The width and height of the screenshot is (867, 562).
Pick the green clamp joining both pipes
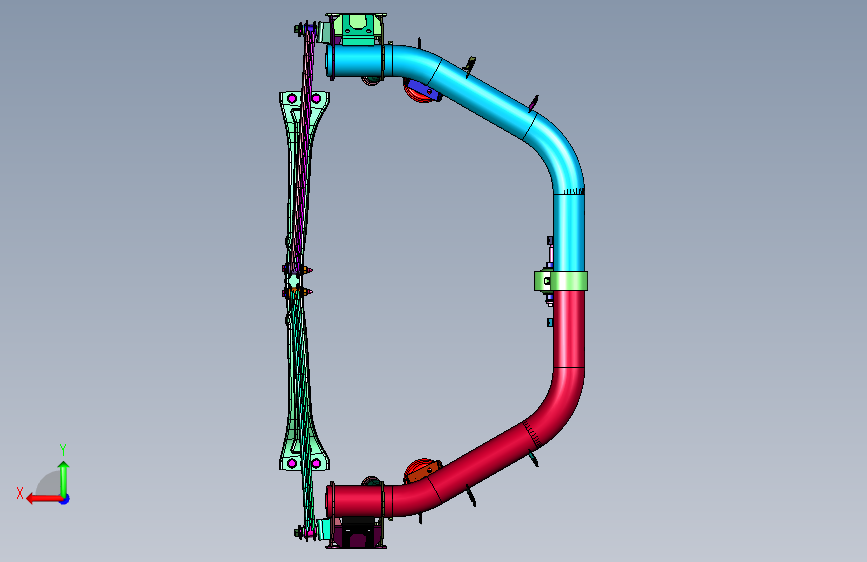point(561,281)
